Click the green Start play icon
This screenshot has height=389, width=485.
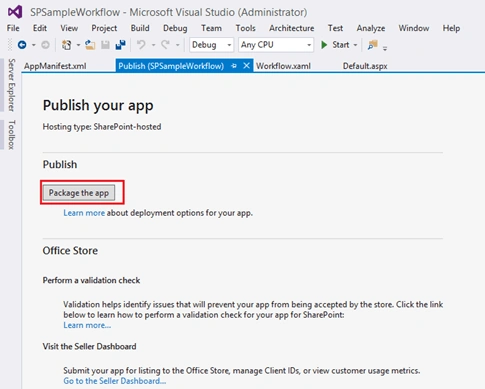324,45
